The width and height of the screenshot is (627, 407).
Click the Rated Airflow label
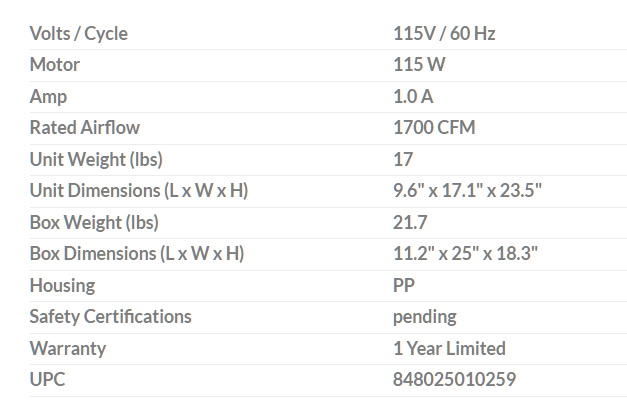[x=85, y=128]
